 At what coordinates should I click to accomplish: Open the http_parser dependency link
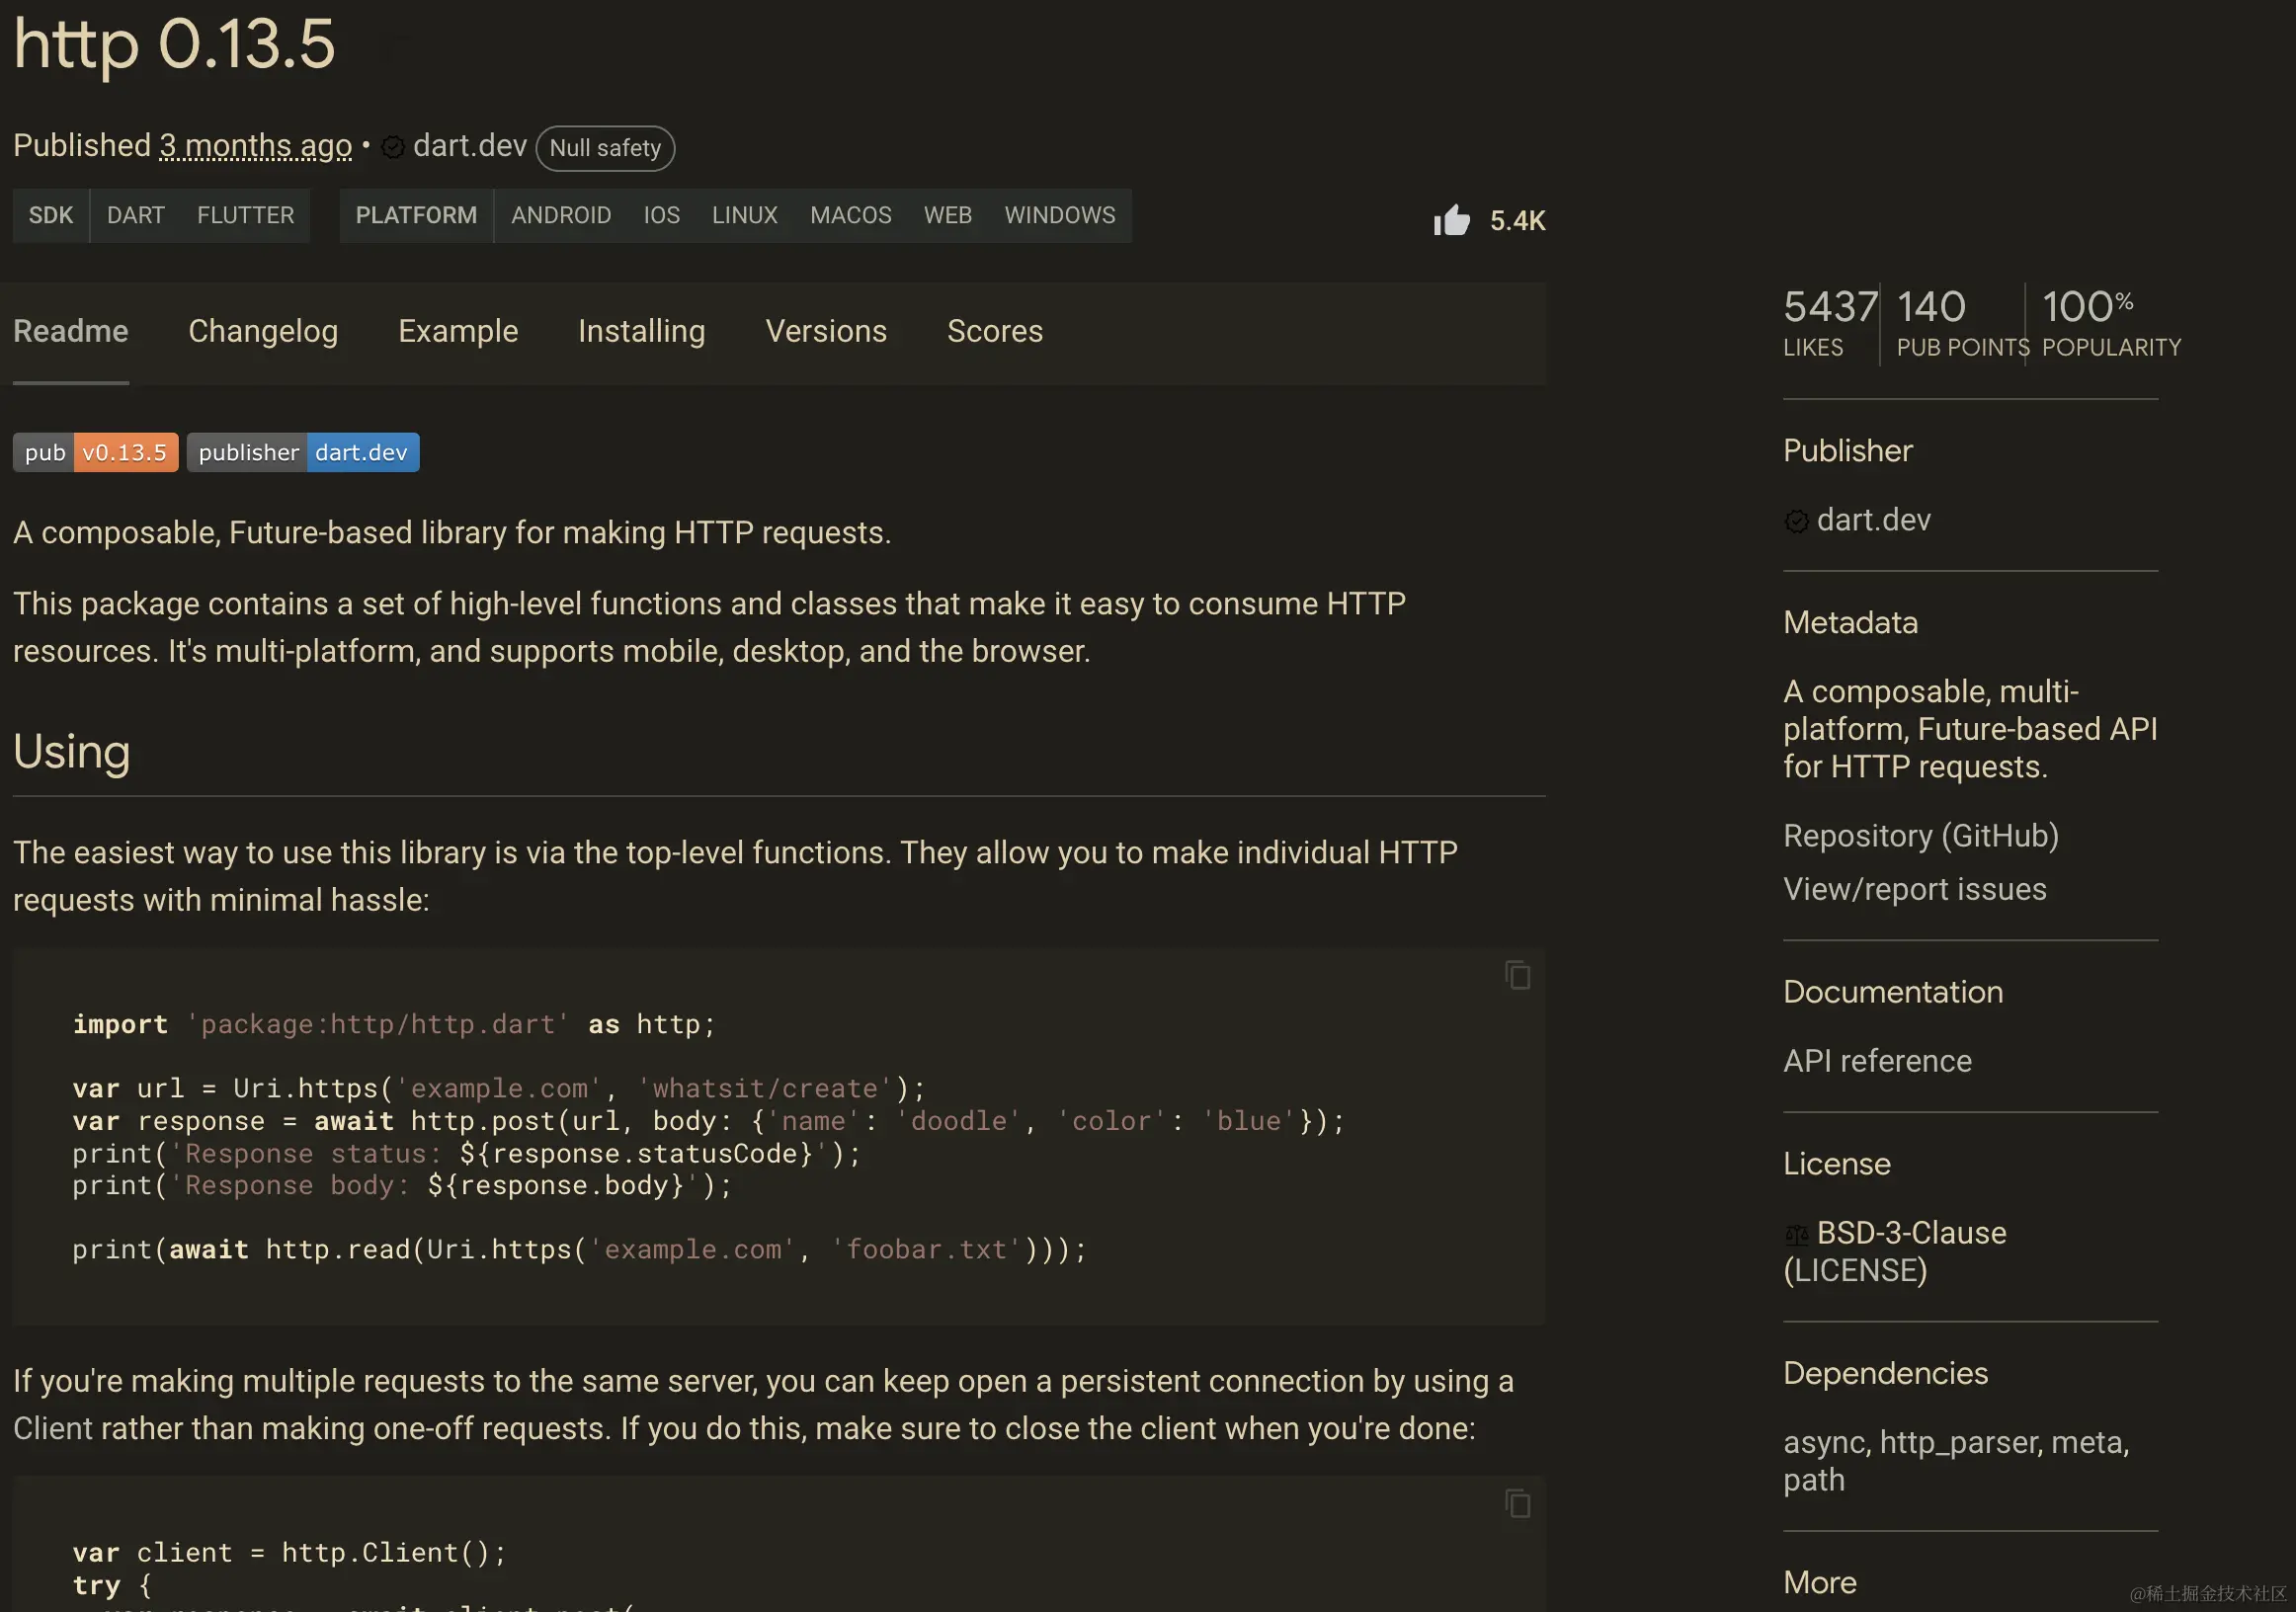(1960, 1442)
